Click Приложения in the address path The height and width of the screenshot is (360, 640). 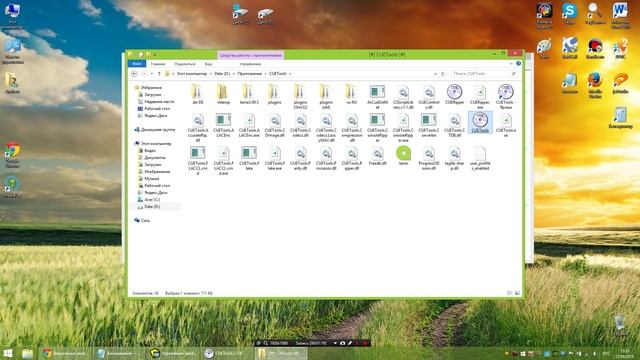pos(249,74)
